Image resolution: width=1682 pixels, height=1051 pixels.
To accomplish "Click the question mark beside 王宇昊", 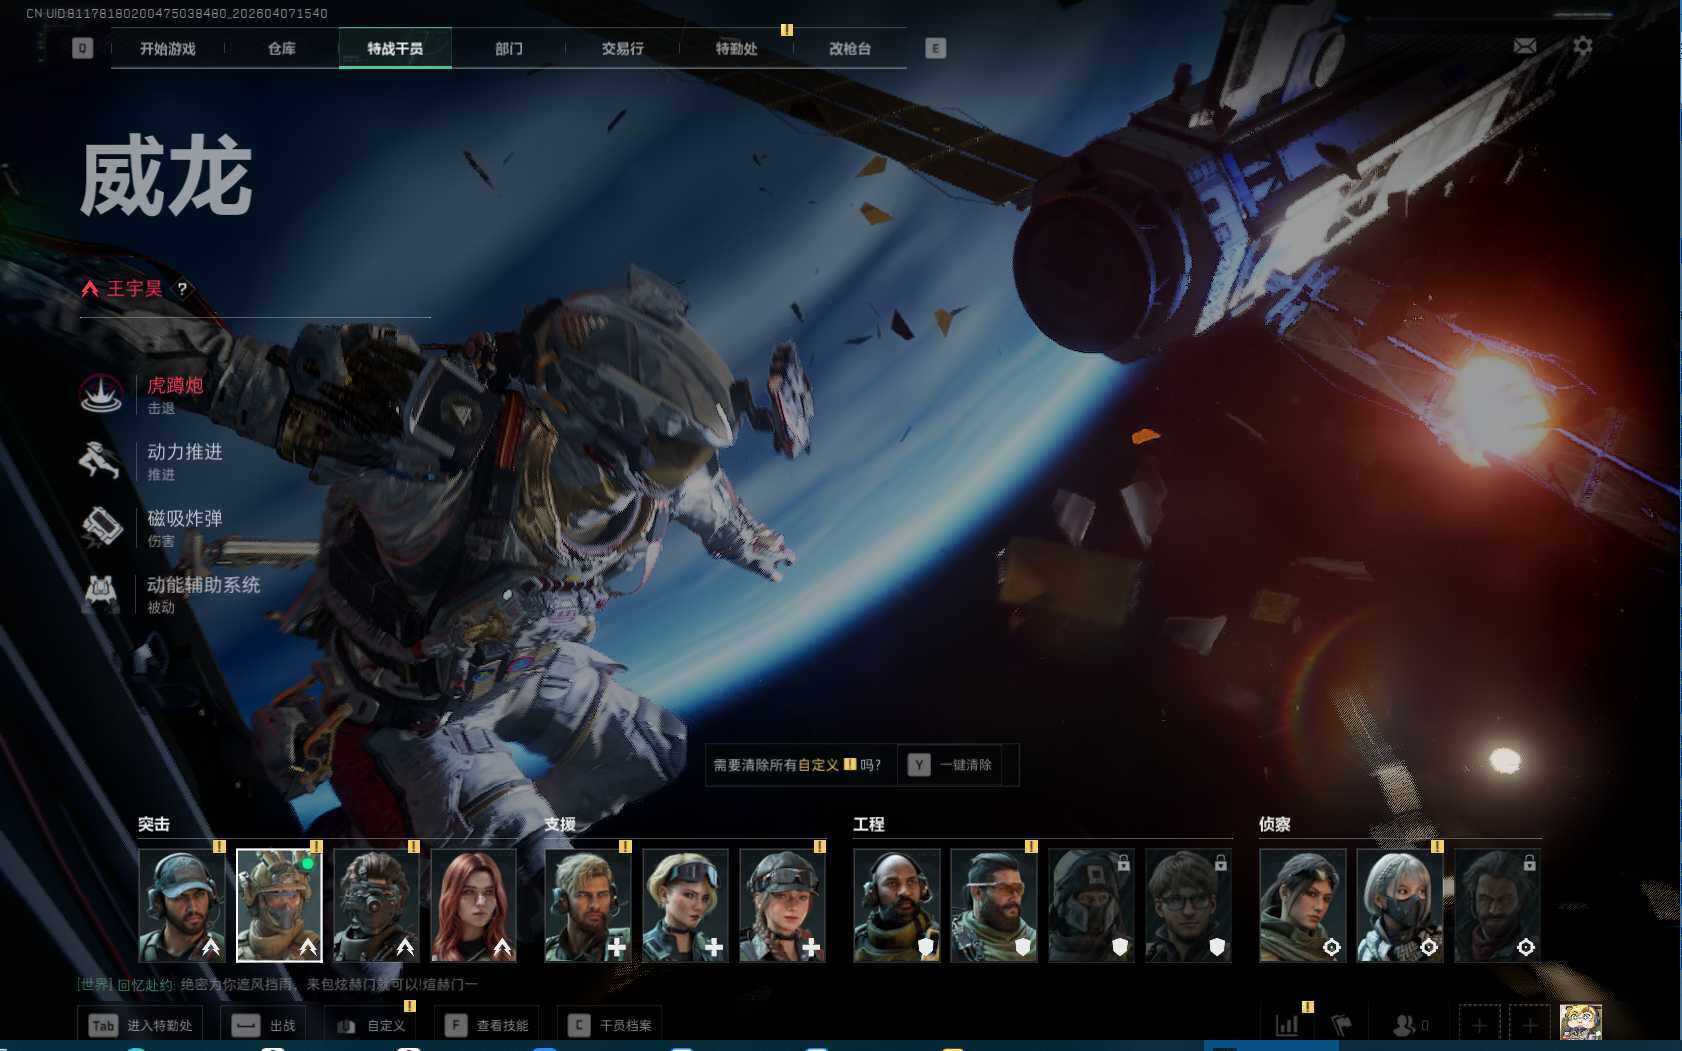I will (182, 289).
